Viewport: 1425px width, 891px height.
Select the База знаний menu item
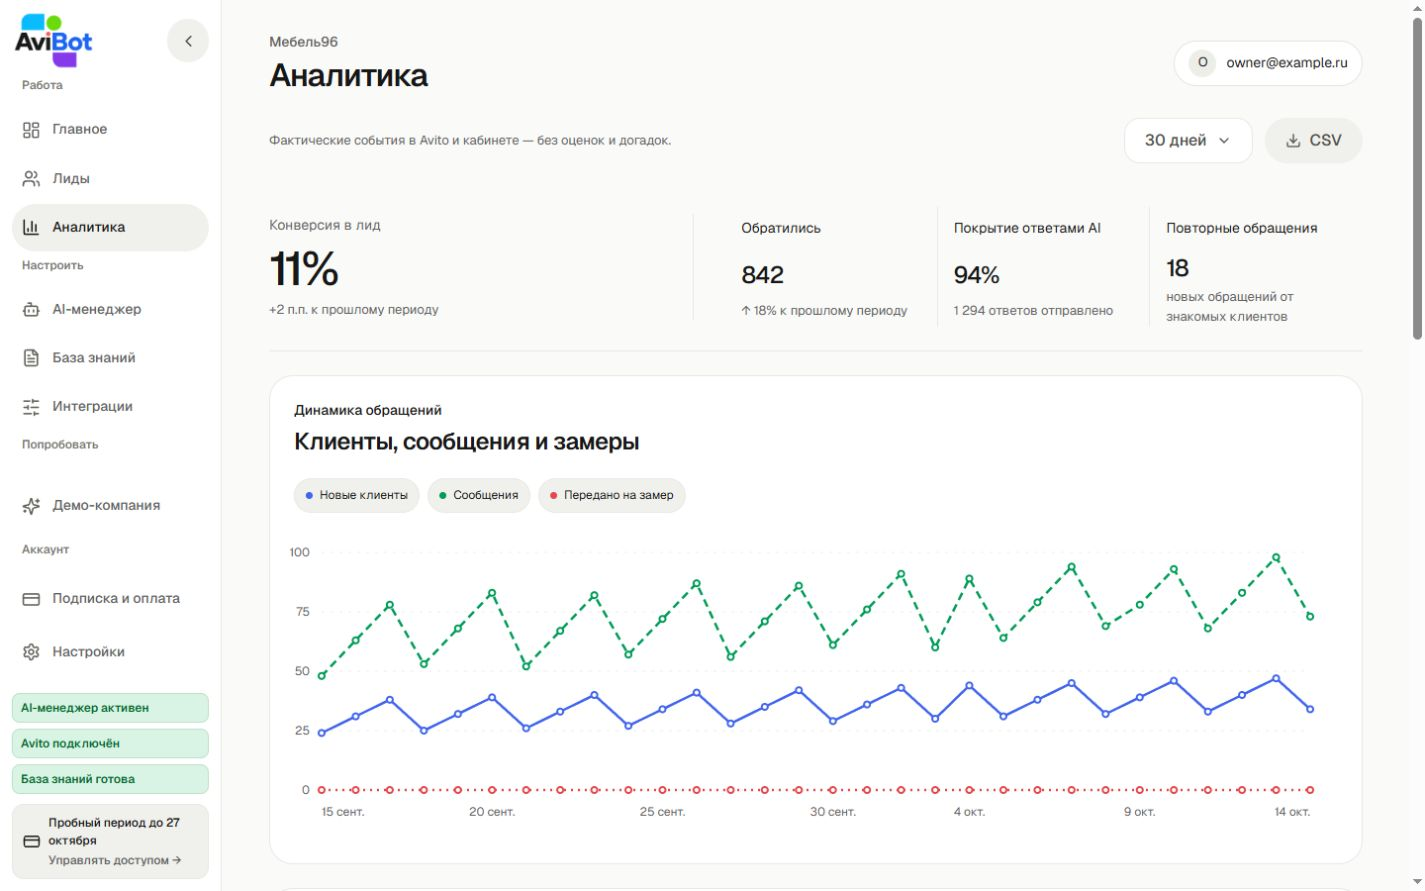[110, 357]
